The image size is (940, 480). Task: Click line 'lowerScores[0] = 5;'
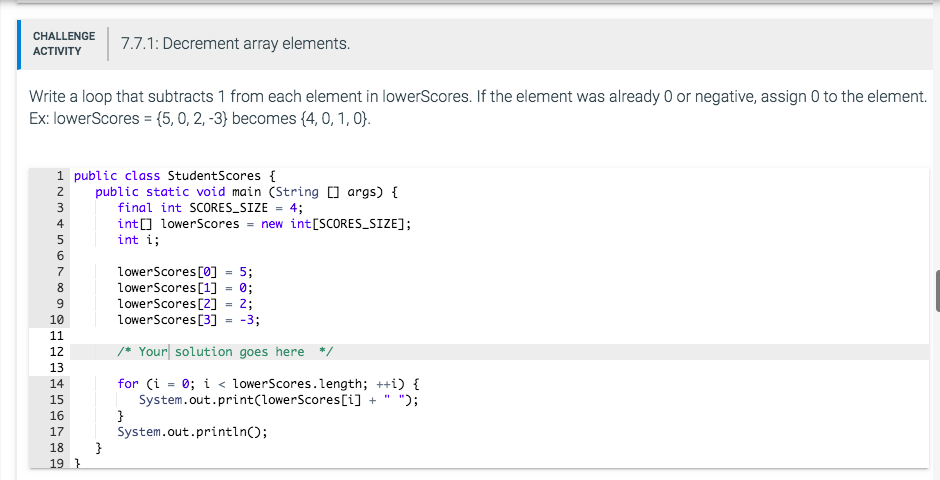pos(185,272)
